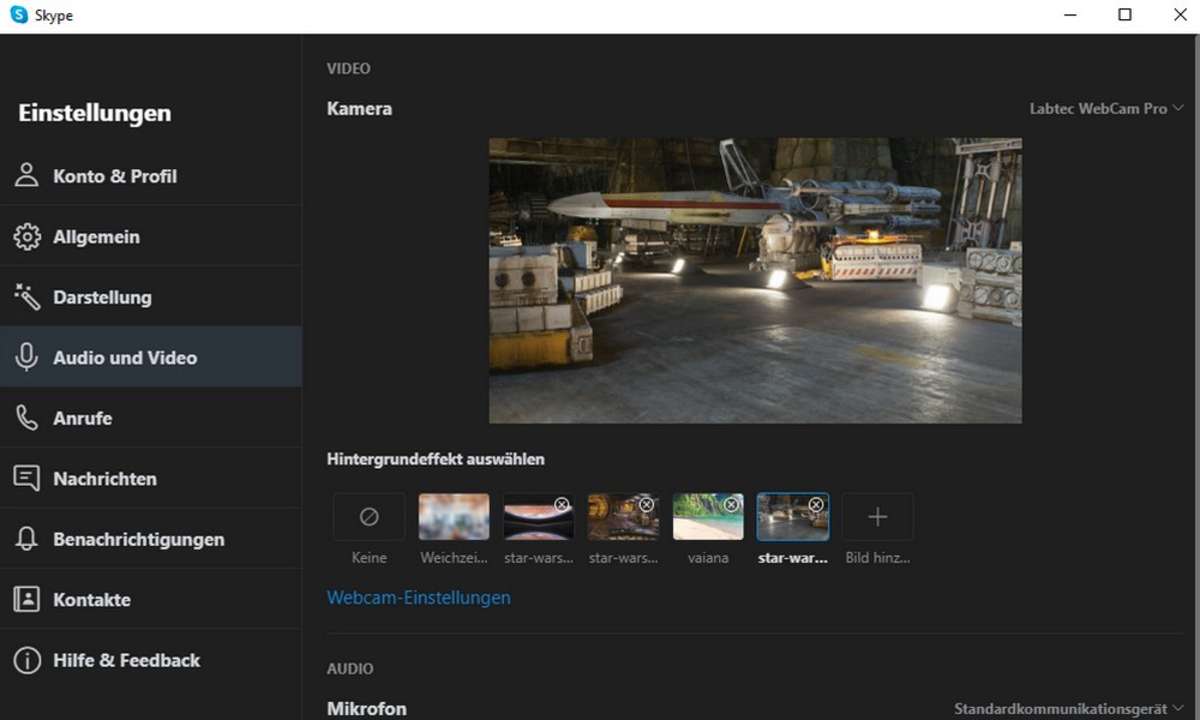
Task: Open Kontakte settings section
Action: pyautogui.click(x=150, y=599)
